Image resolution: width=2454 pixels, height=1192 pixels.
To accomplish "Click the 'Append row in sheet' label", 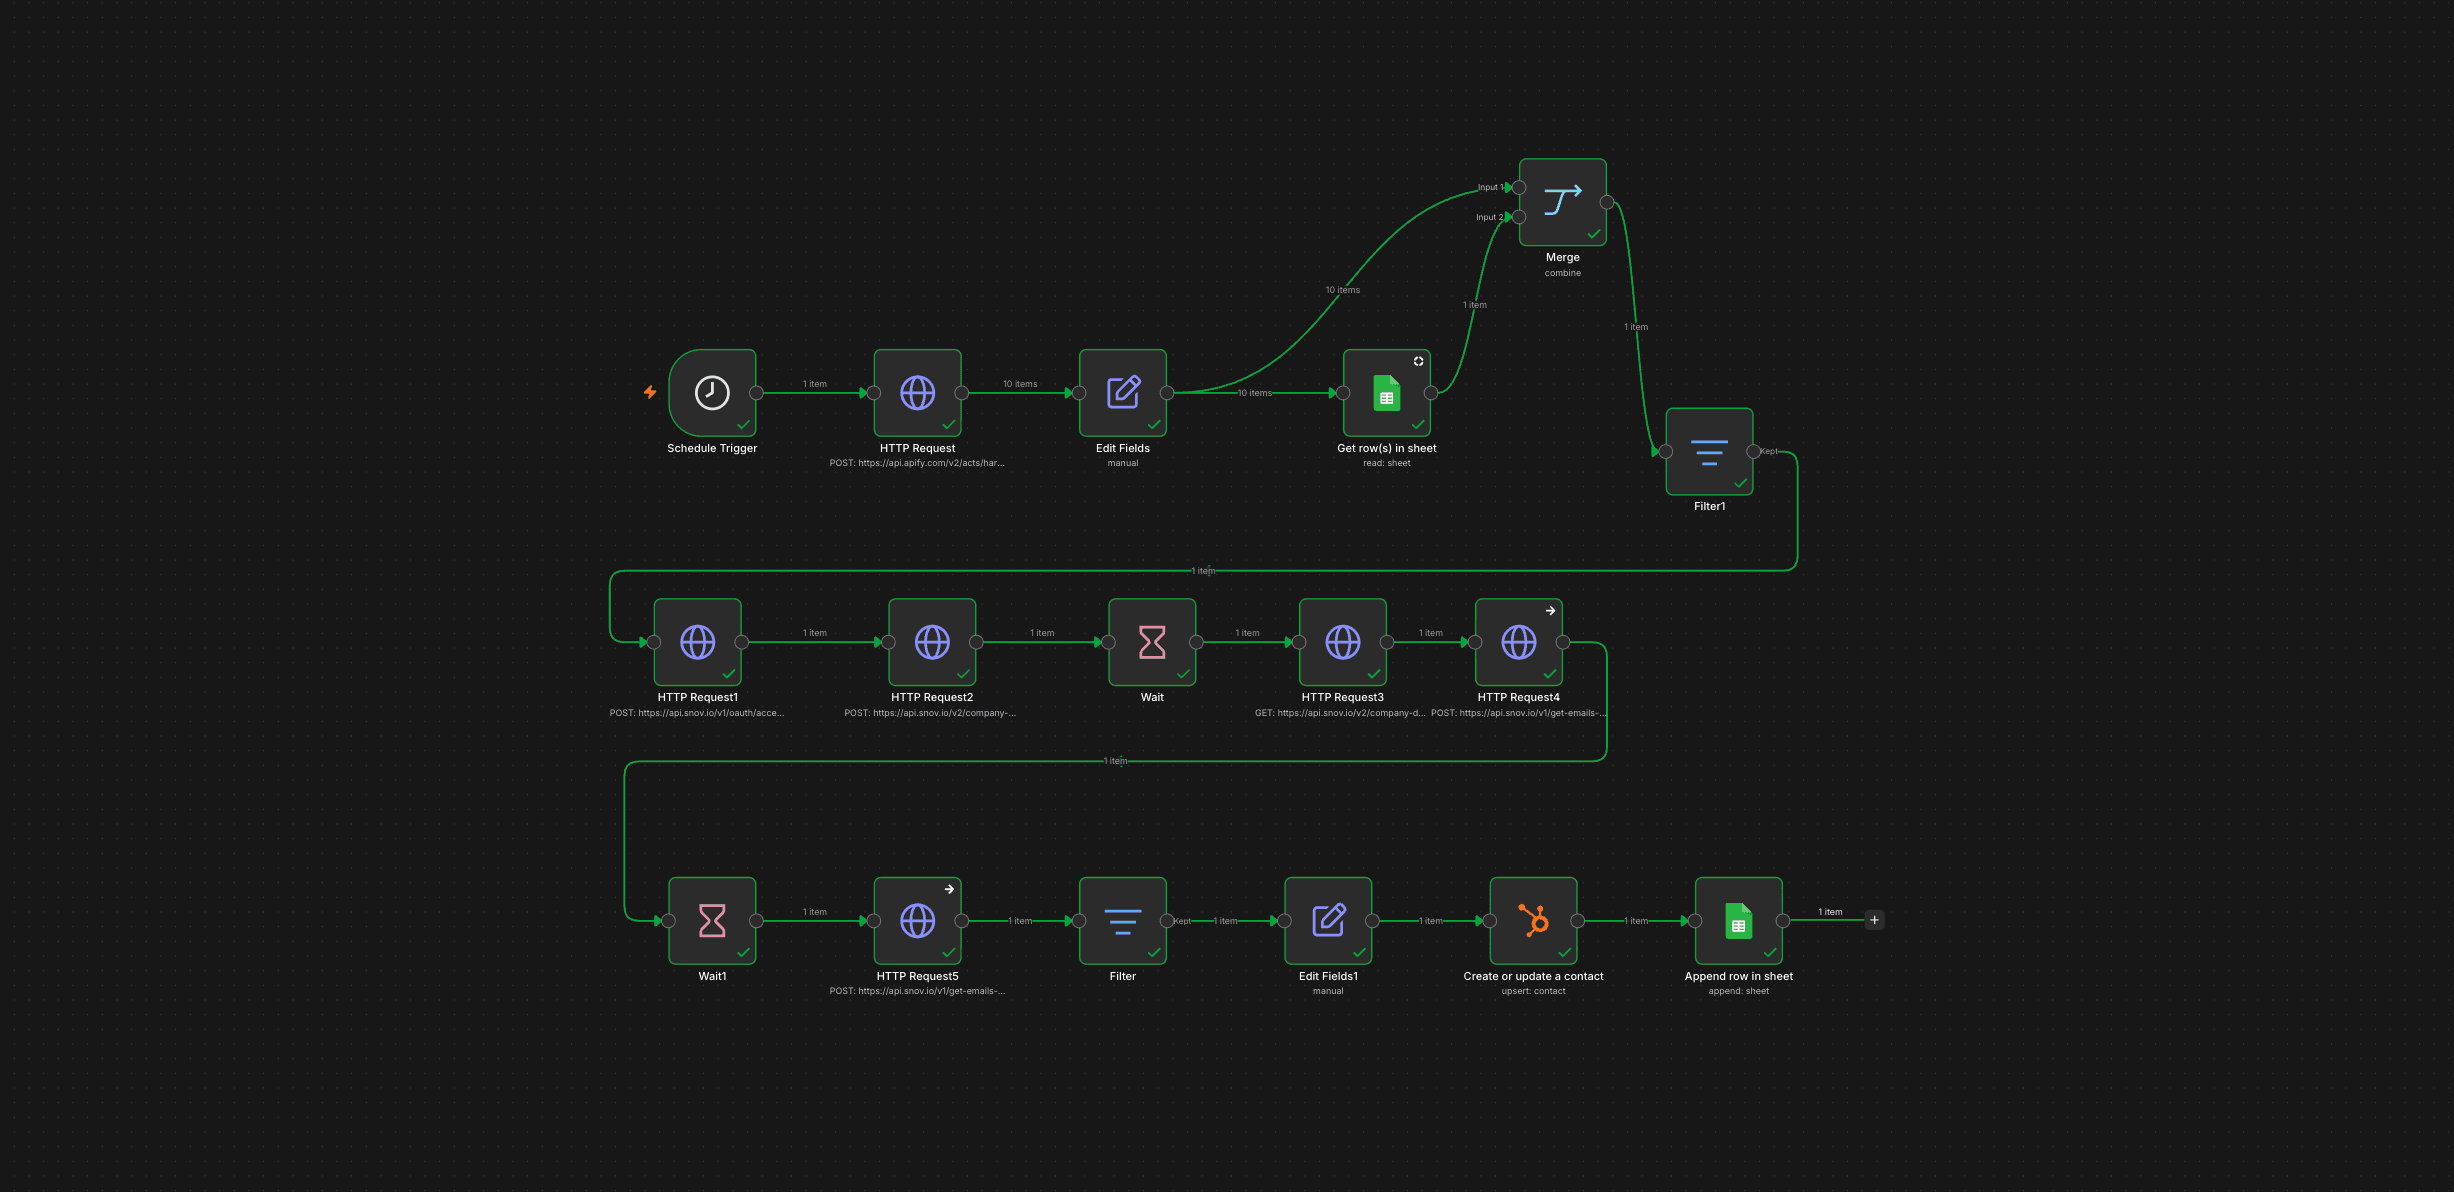I will [1739, 976].
